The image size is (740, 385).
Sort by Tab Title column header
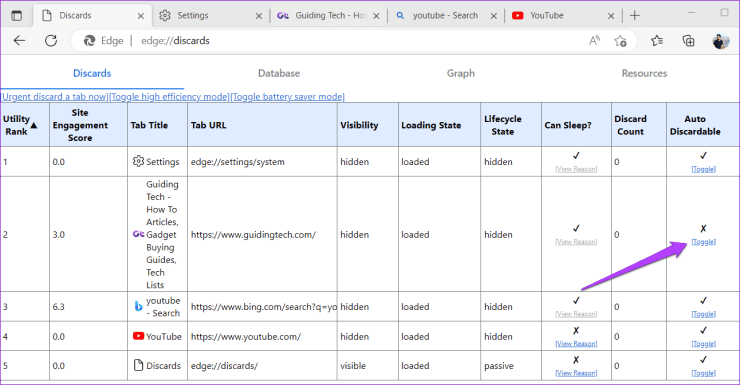157,125
